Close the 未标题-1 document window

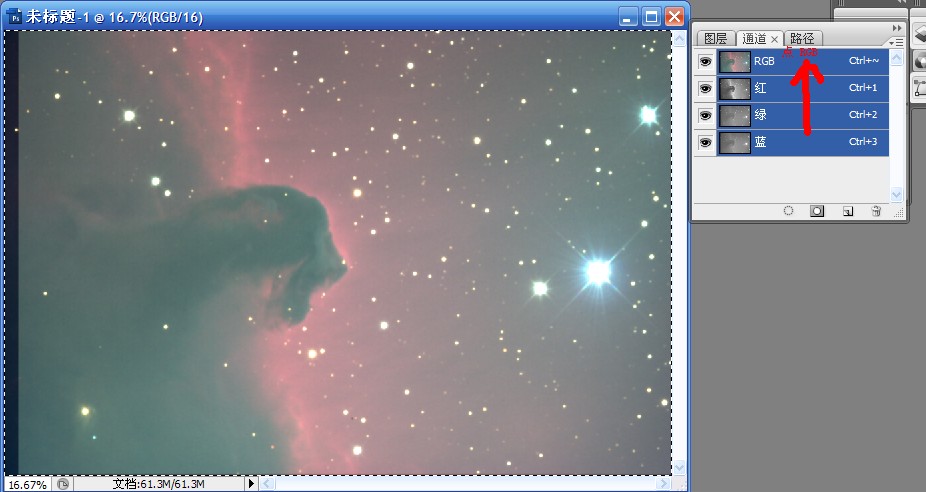[x=674, y=17]
